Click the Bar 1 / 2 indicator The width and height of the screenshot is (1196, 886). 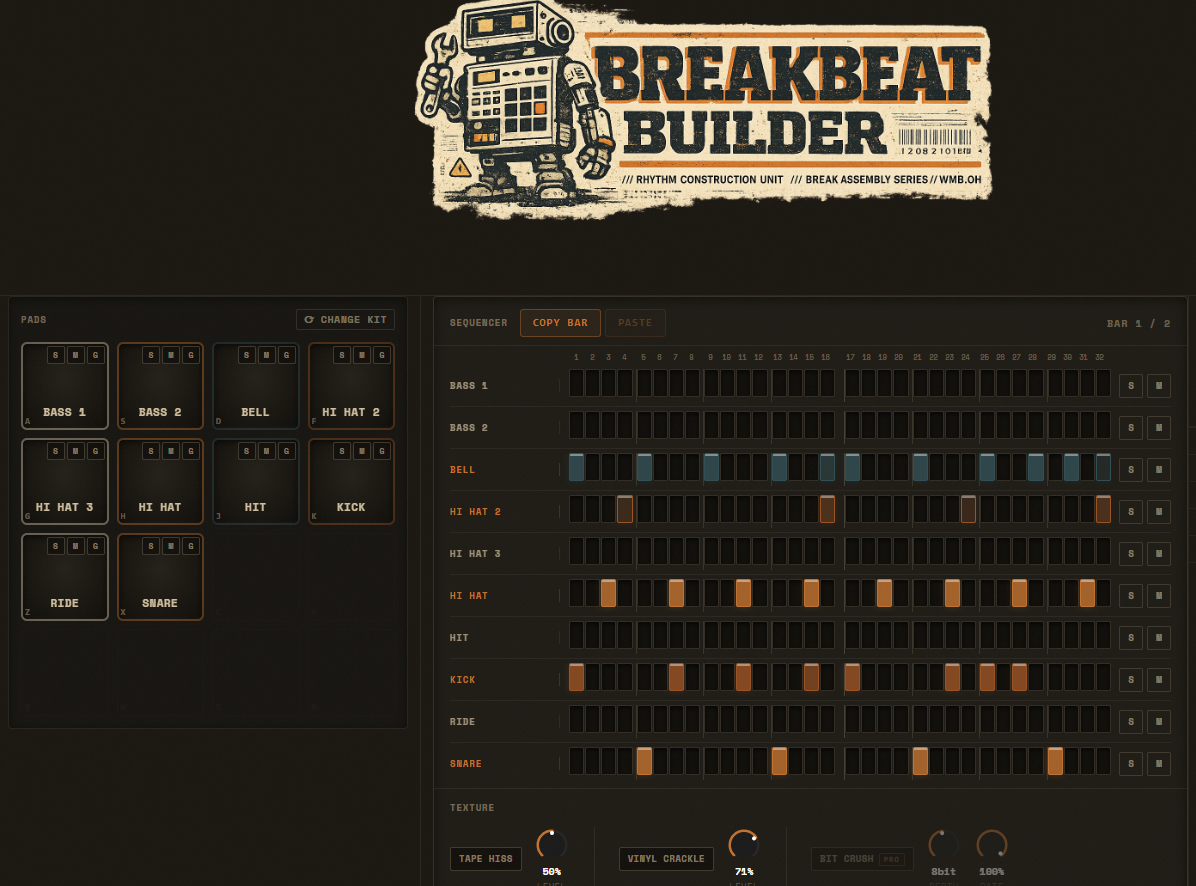pos(1138,323)
